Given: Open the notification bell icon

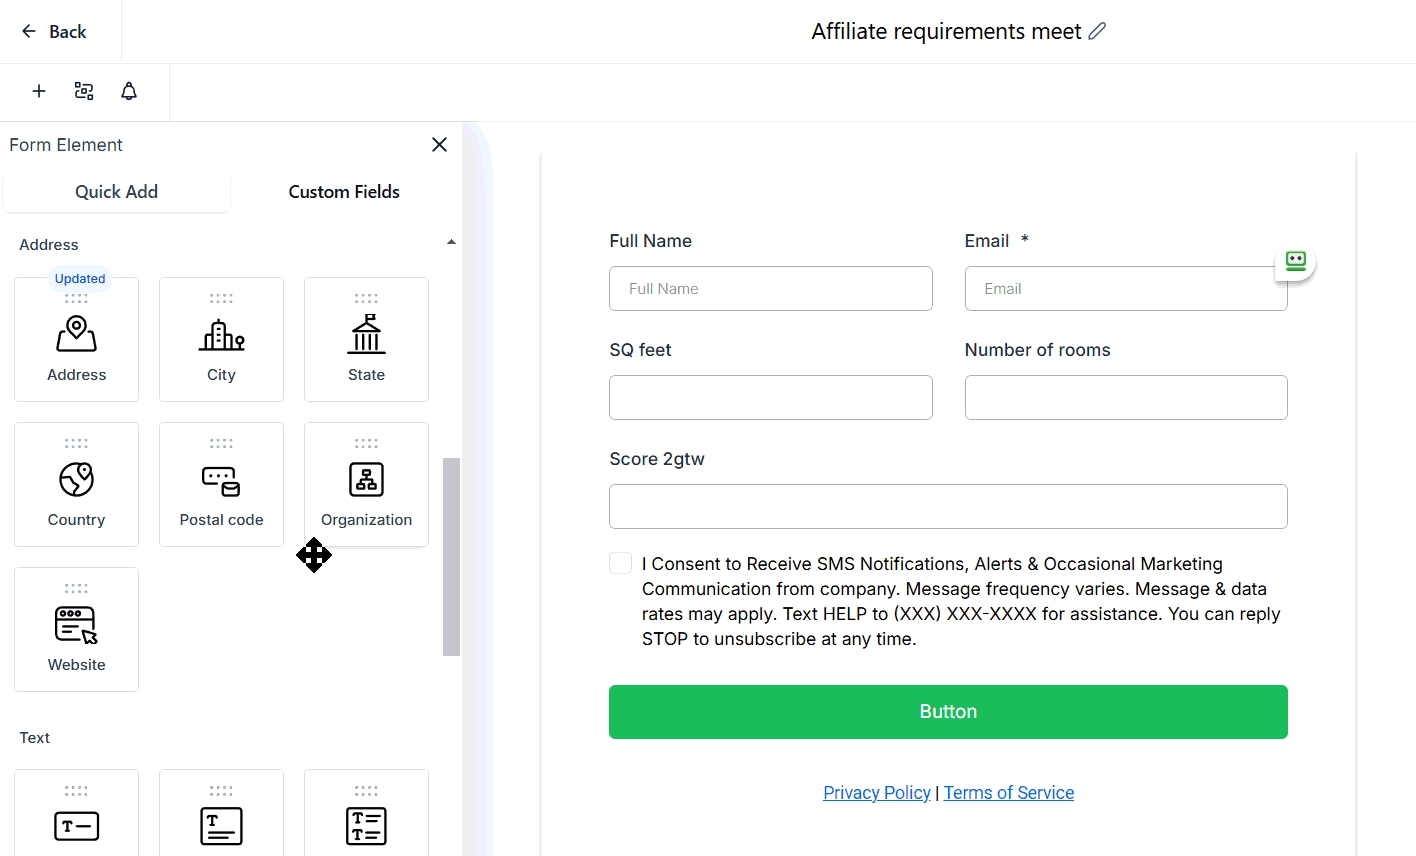Looking at the screenshot, I should (129, 91).
